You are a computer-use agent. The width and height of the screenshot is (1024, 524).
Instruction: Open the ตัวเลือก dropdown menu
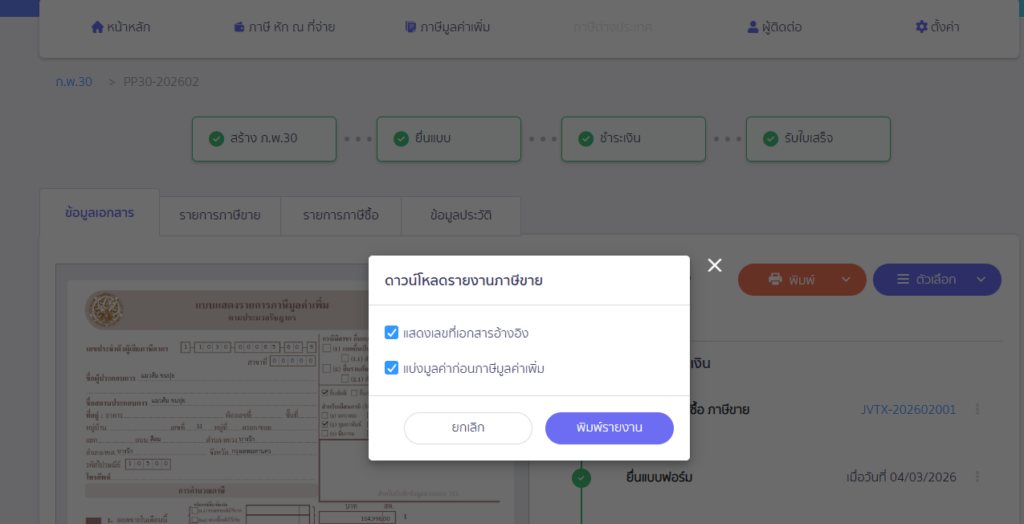click(x=936, y=280)
